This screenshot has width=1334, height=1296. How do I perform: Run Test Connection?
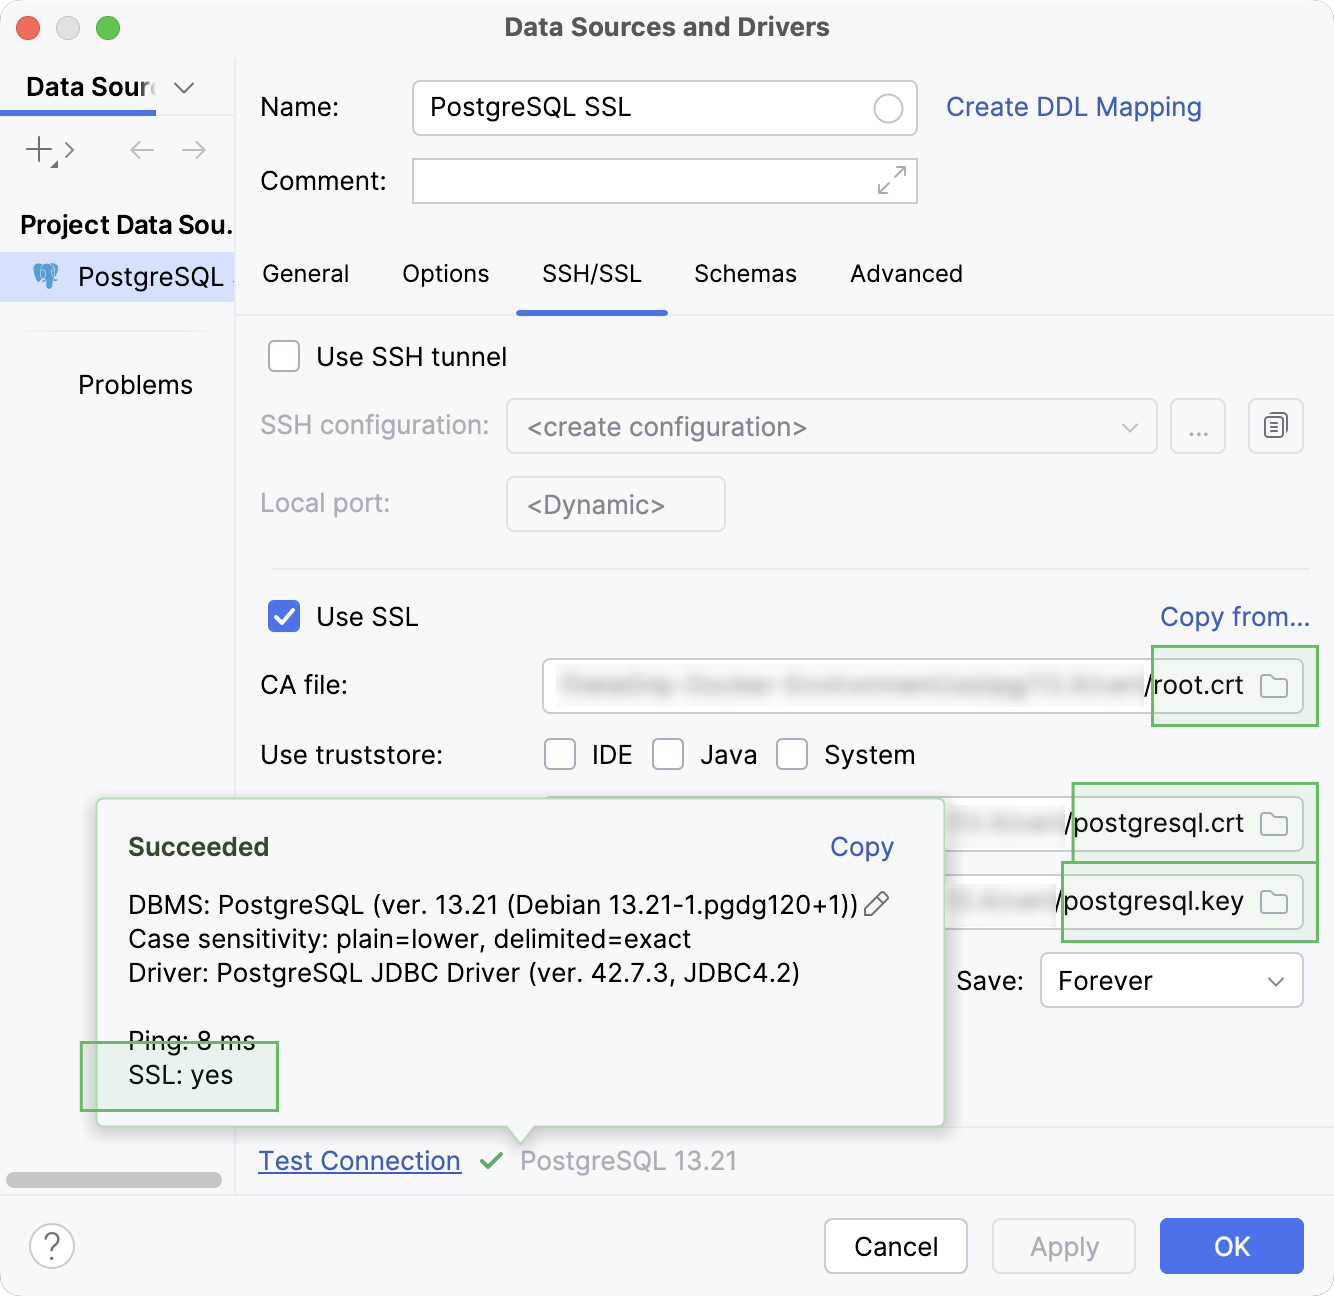click(x=359, y=1160)
